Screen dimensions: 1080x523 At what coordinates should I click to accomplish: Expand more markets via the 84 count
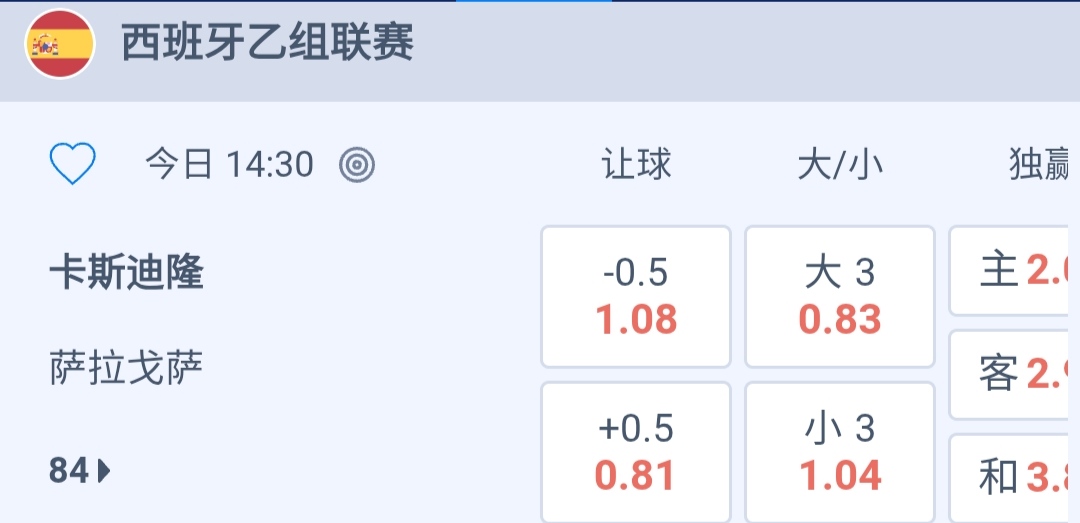[x=69, y=470]
